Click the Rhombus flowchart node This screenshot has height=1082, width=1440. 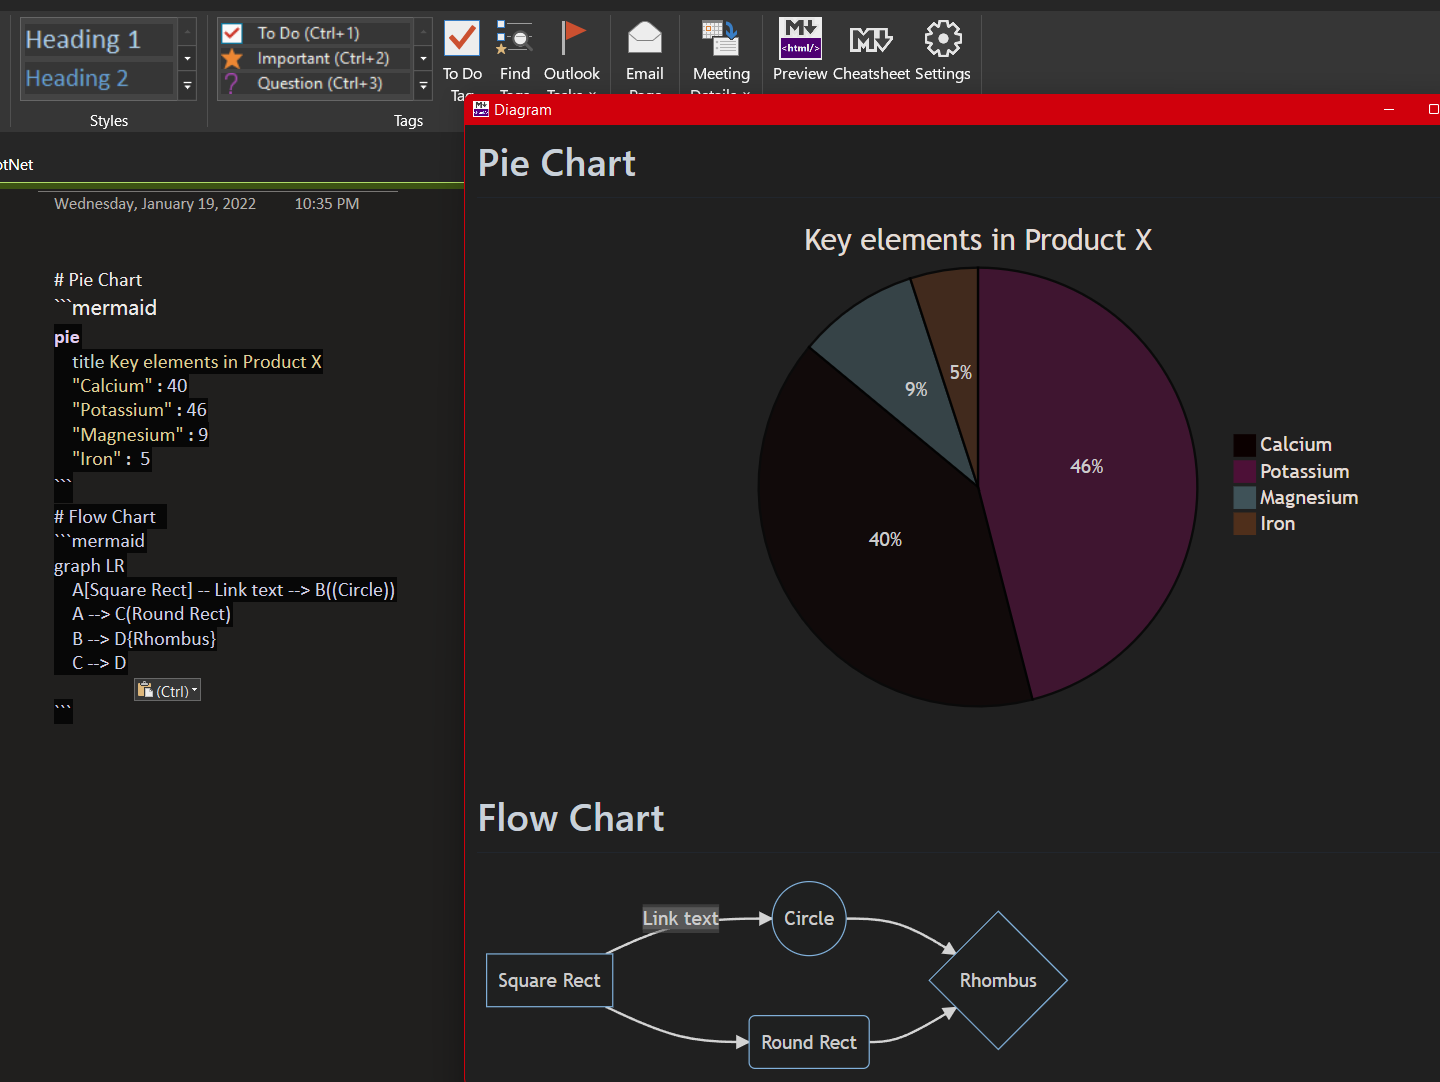[x=998, y=980]
